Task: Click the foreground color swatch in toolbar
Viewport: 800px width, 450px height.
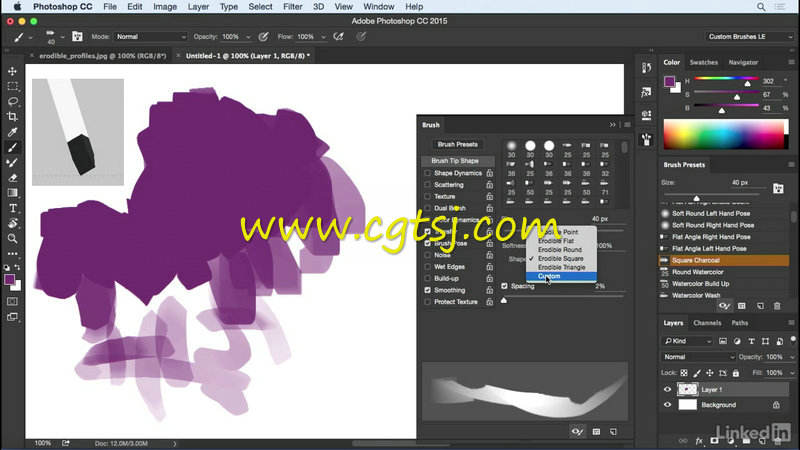Action: click(x=9, y=280)
